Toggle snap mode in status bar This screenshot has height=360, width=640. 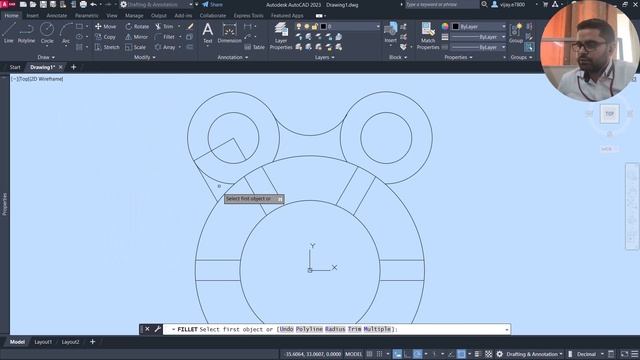tap(380, 354)
